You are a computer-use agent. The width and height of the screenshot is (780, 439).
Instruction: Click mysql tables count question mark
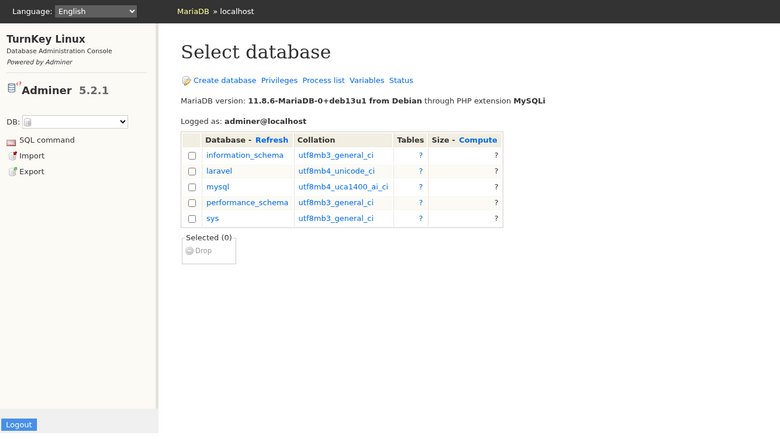click(x=420, y=187)
